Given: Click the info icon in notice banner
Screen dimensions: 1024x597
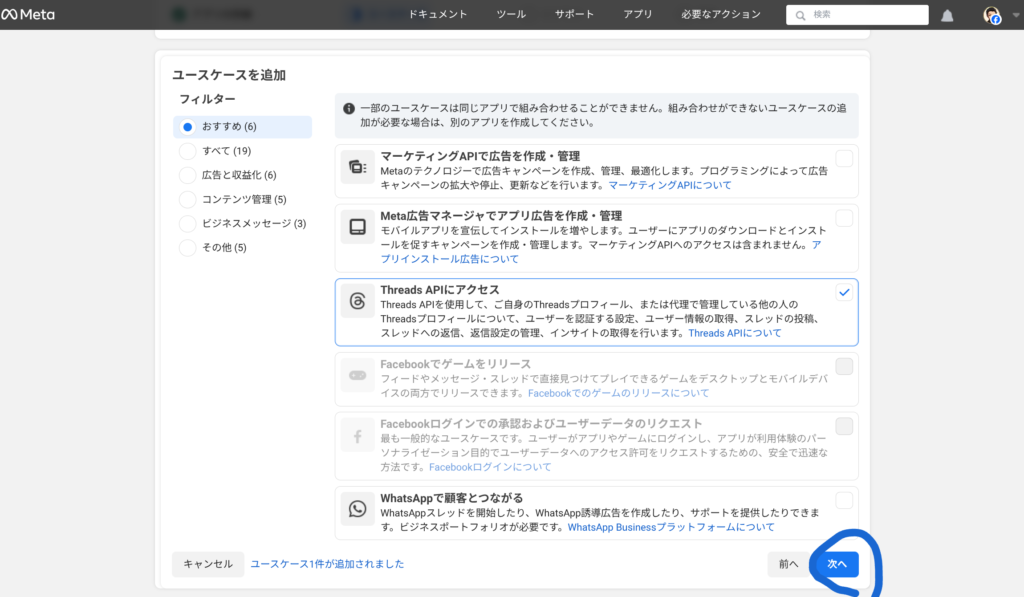Looking at the screenshot, I should 349,109.
